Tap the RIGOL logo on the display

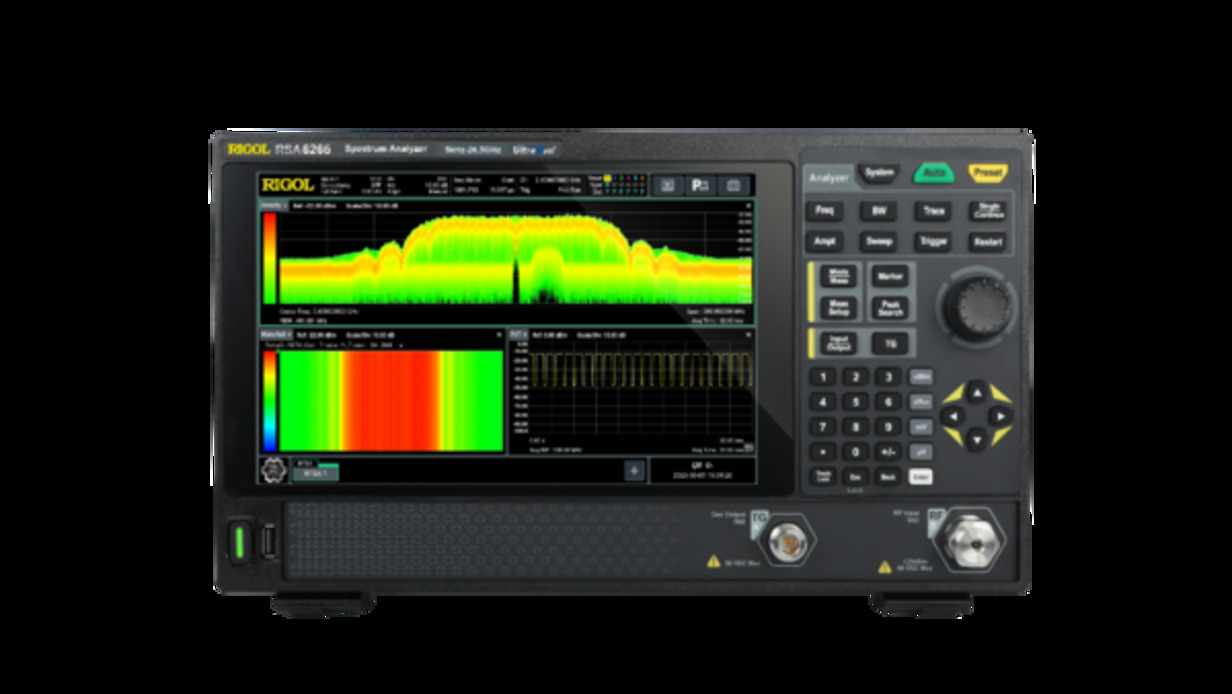pyautogui.click(x=287, y=185)
